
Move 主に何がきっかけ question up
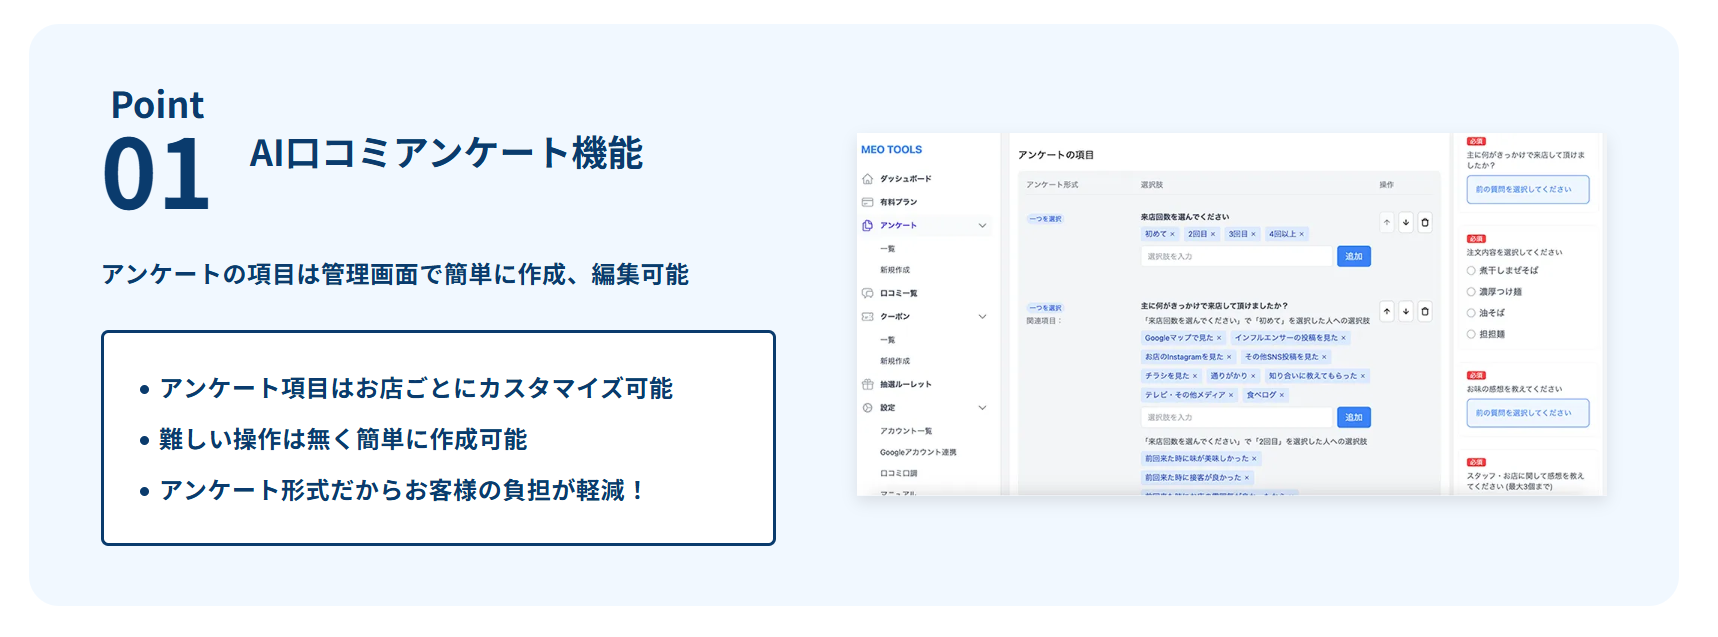pos(1387,311)
